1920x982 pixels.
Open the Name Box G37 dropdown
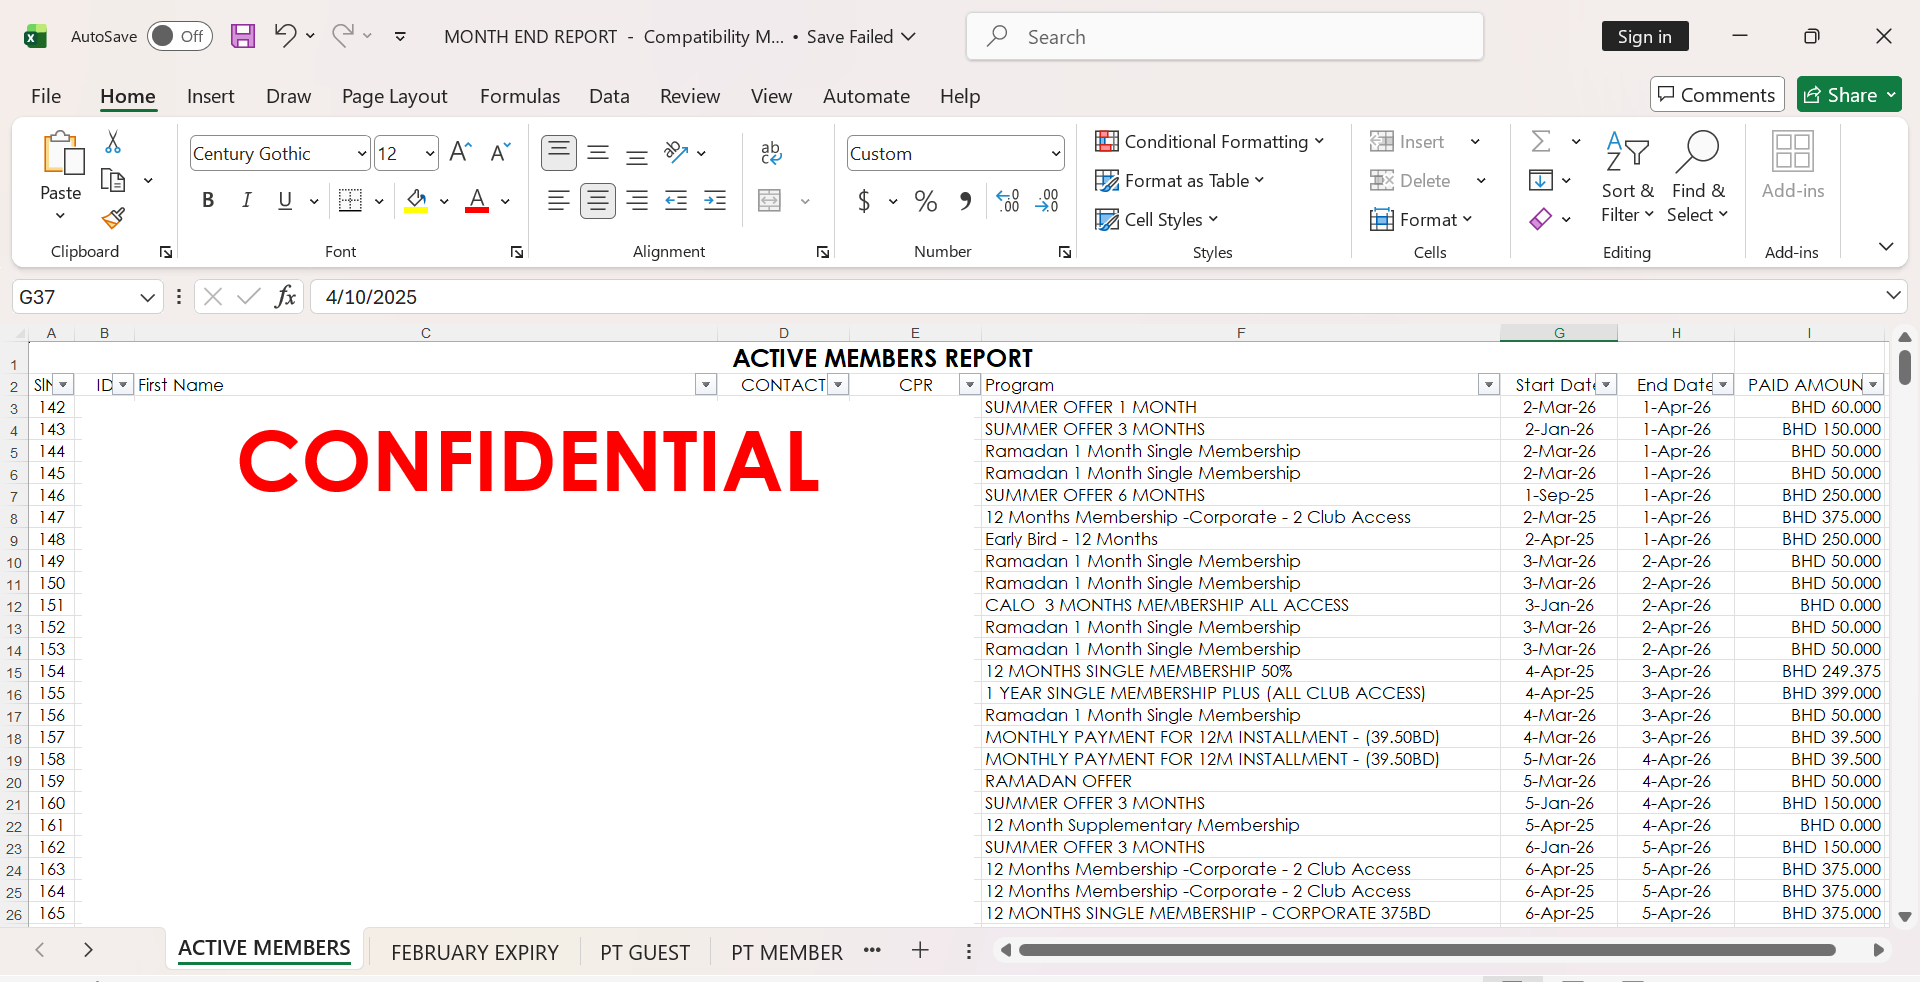click(x=147, y=297)
